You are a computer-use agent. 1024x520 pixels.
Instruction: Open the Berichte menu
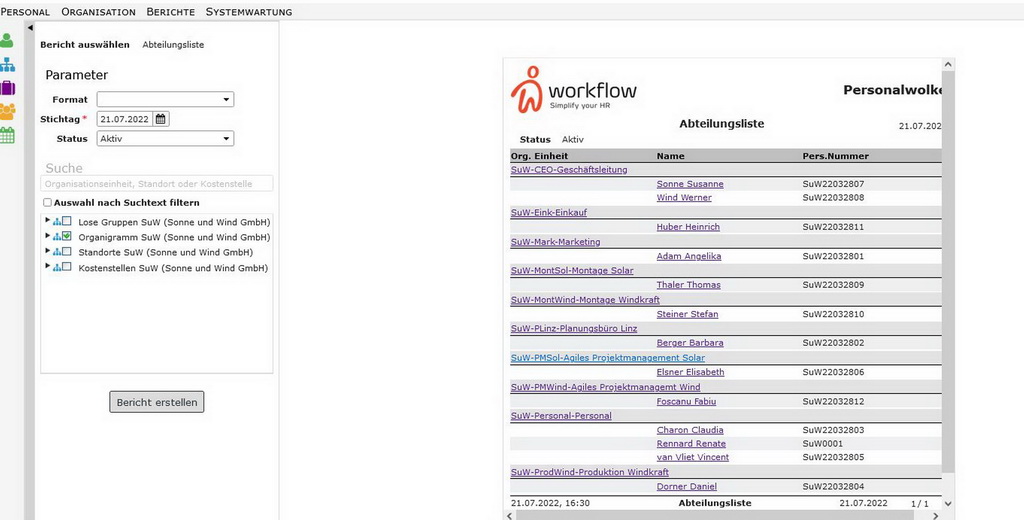[170, 12]
